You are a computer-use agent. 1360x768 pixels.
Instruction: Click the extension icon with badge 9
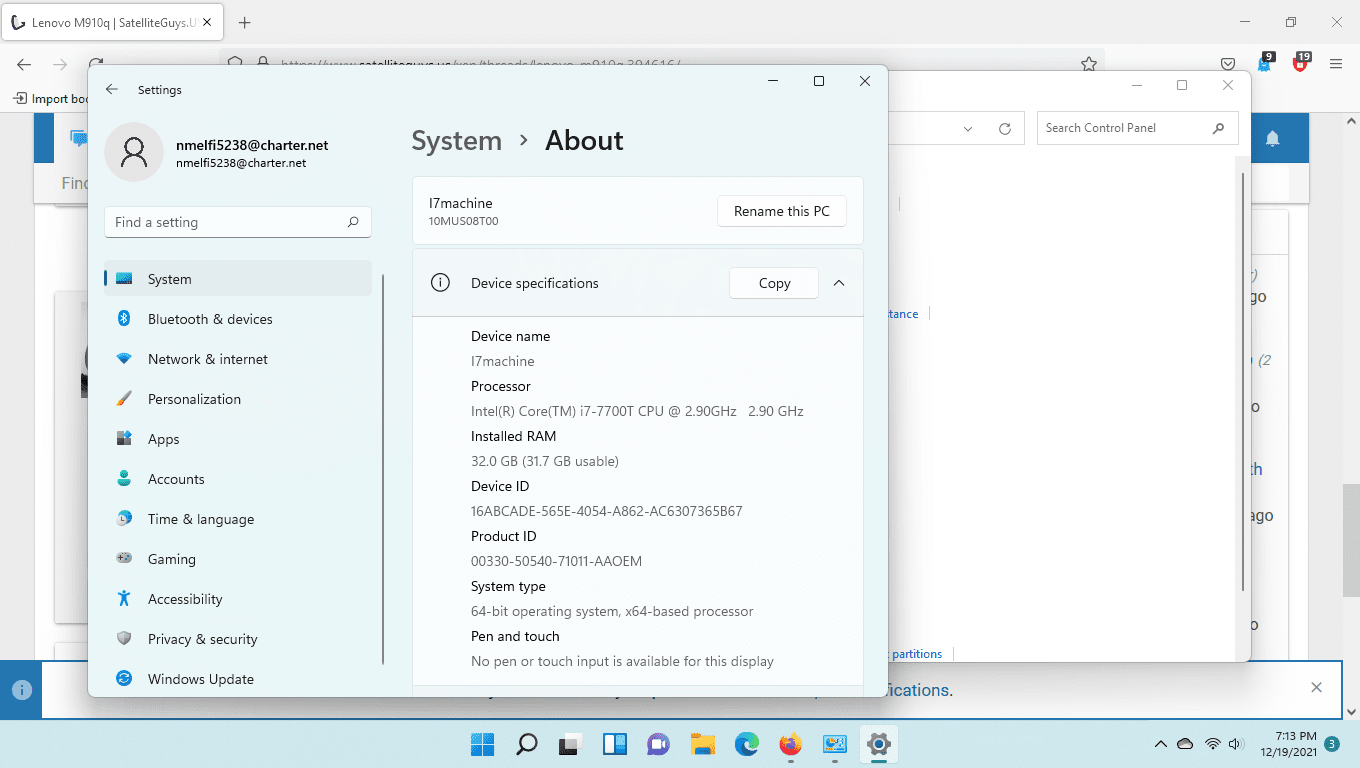click(x=1265, y=62)
